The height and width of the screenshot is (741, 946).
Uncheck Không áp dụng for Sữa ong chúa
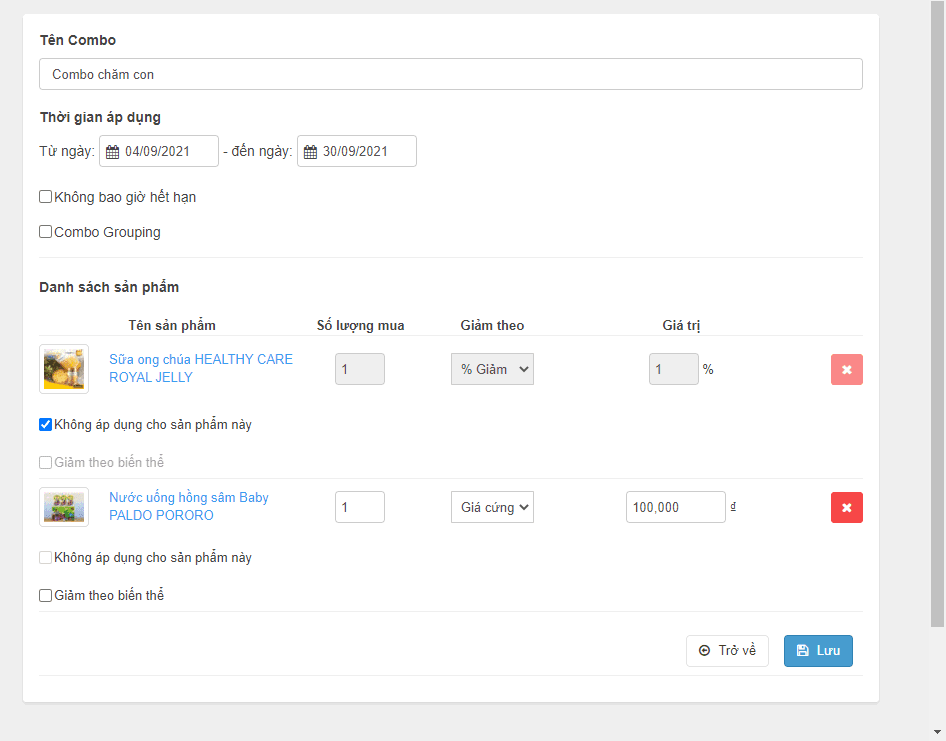coord(46,424)
